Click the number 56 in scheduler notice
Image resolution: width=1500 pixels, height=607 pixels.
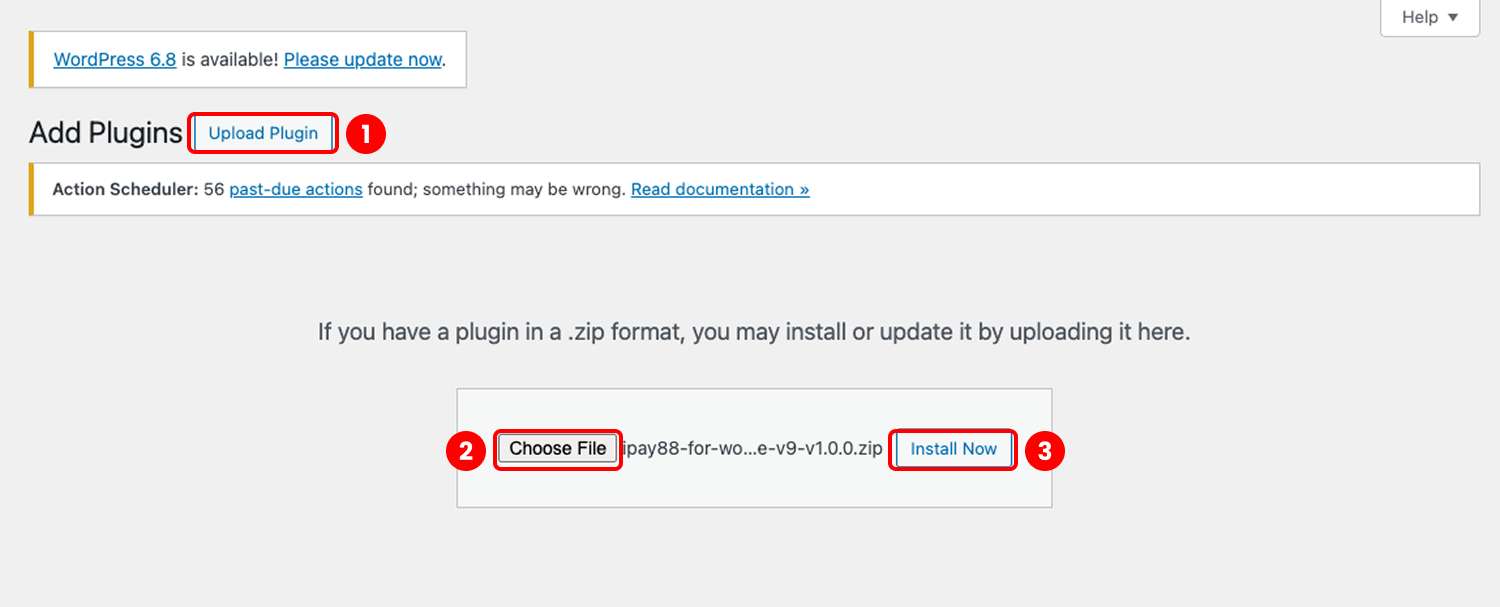point(214,189)
